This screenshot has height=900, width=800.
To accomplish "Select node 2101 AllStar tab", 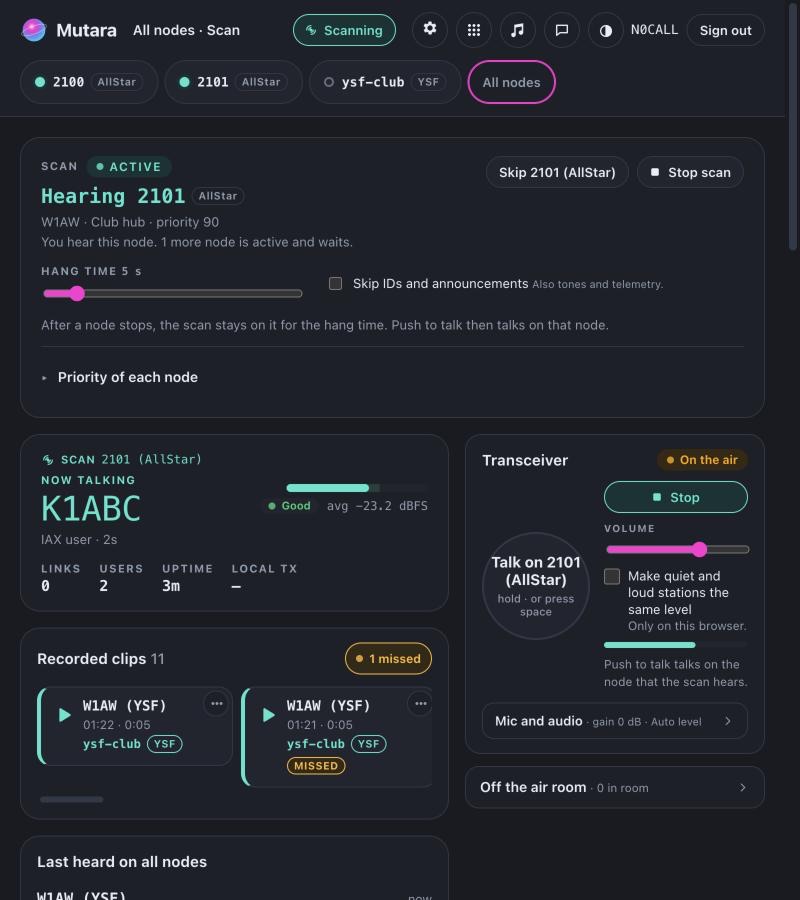I will 234,82.
